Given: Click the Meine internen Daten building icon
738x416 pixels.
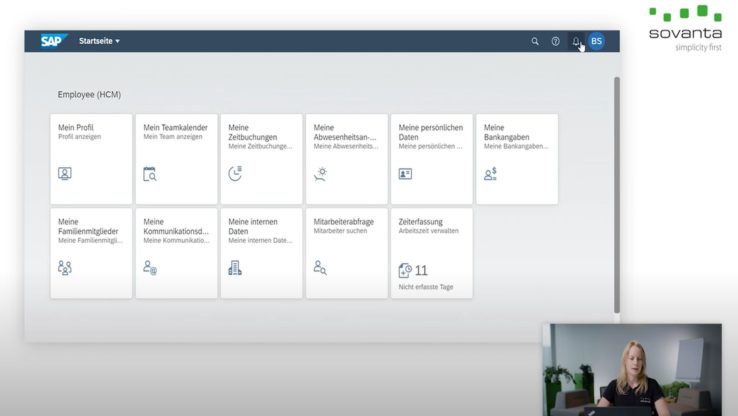Looking at the screenshot, I should pyautogui.click(x=235, y=267).
